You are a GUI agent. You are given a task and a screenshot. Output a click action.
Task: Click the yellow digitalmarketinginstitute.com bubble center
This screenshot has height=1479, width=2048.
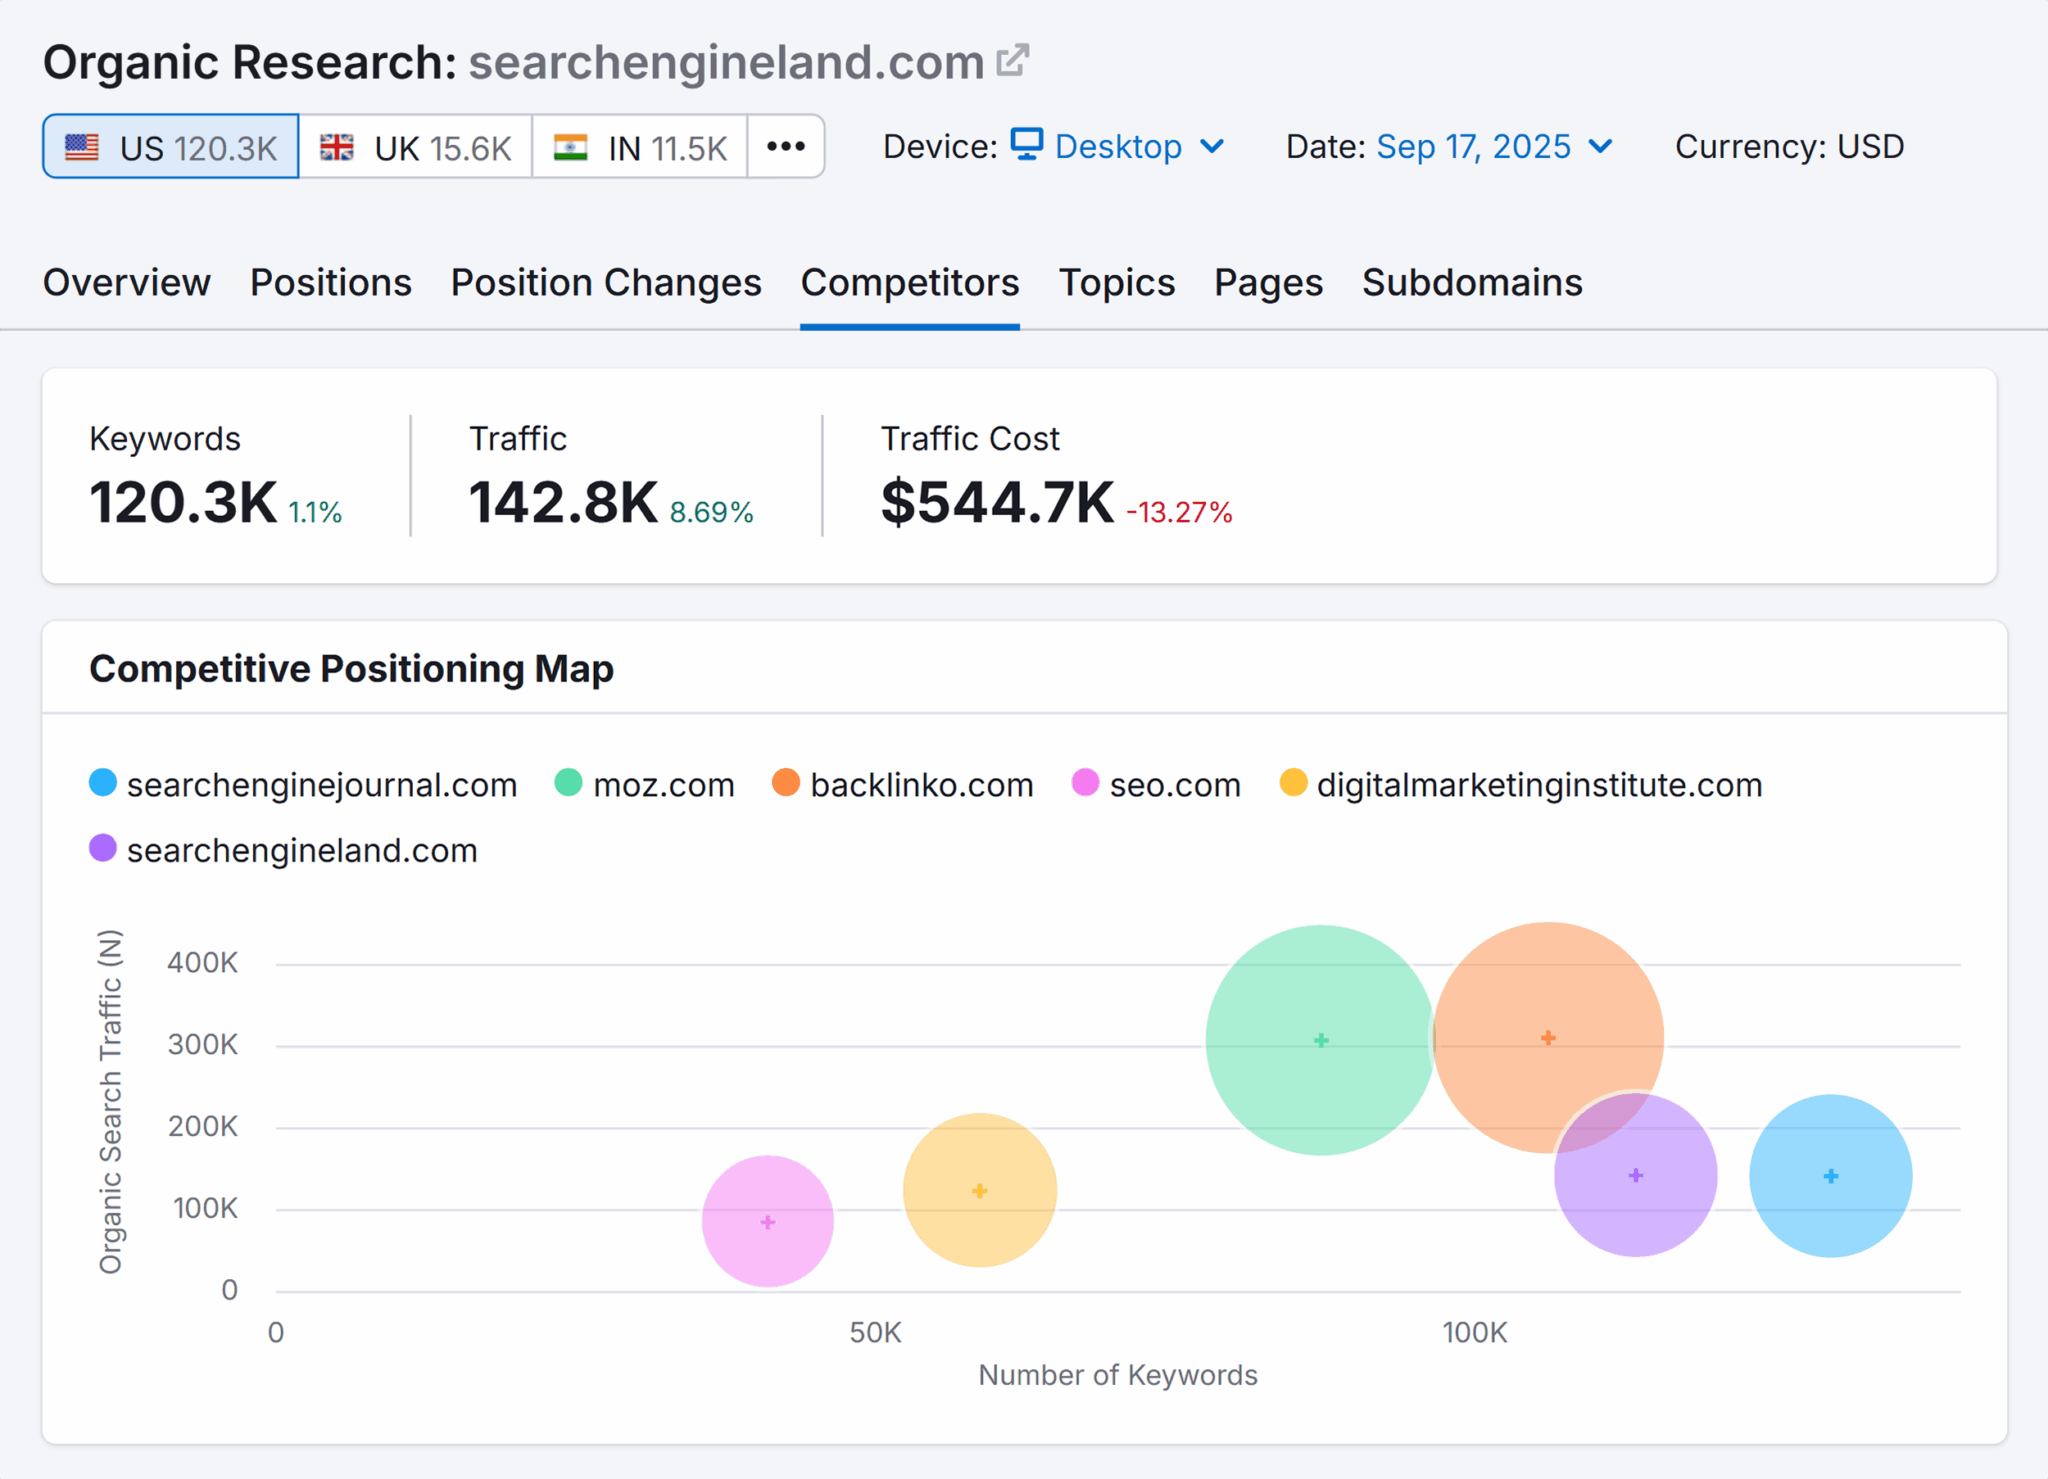point(980,1190)
